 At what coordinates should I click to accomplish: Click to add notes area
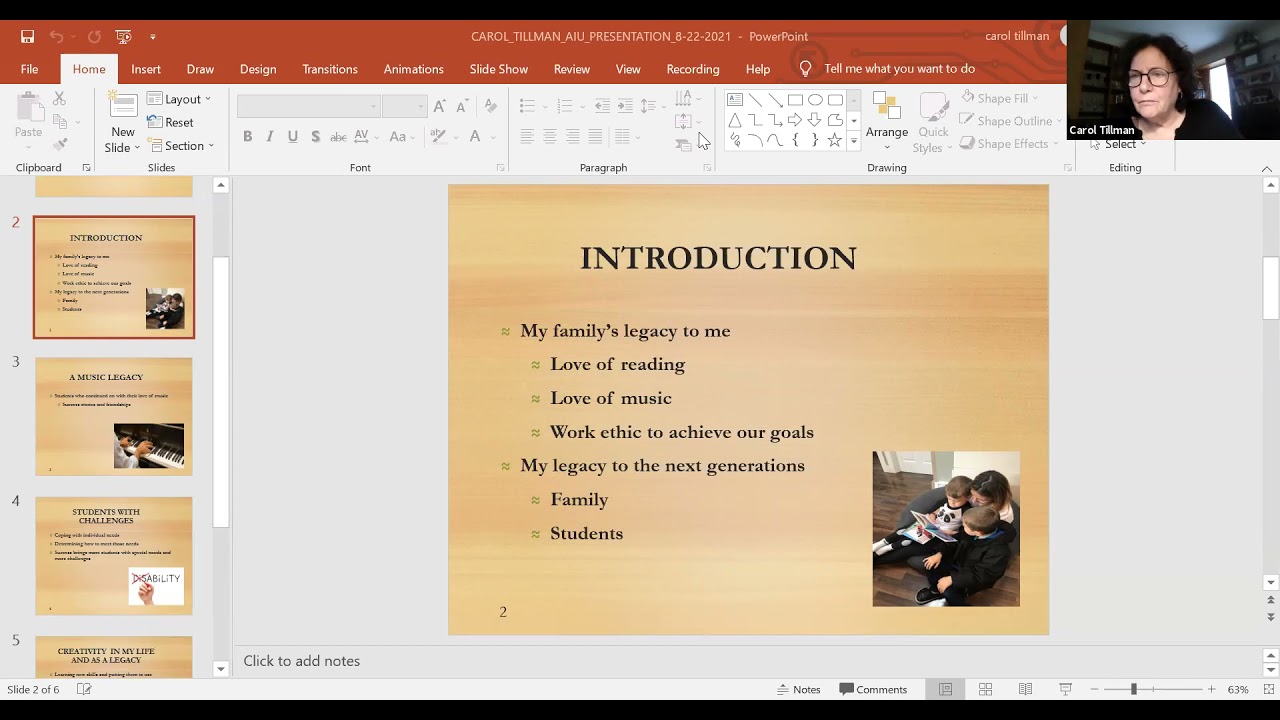pyautogui.click(x=302, y=661)
